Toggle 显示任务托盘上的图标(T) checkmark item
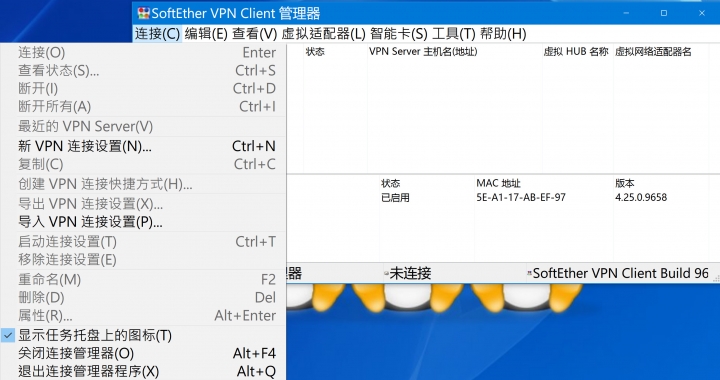Image resolution: width=720 pixels, height=380 pixels. (x=143, y=335)
